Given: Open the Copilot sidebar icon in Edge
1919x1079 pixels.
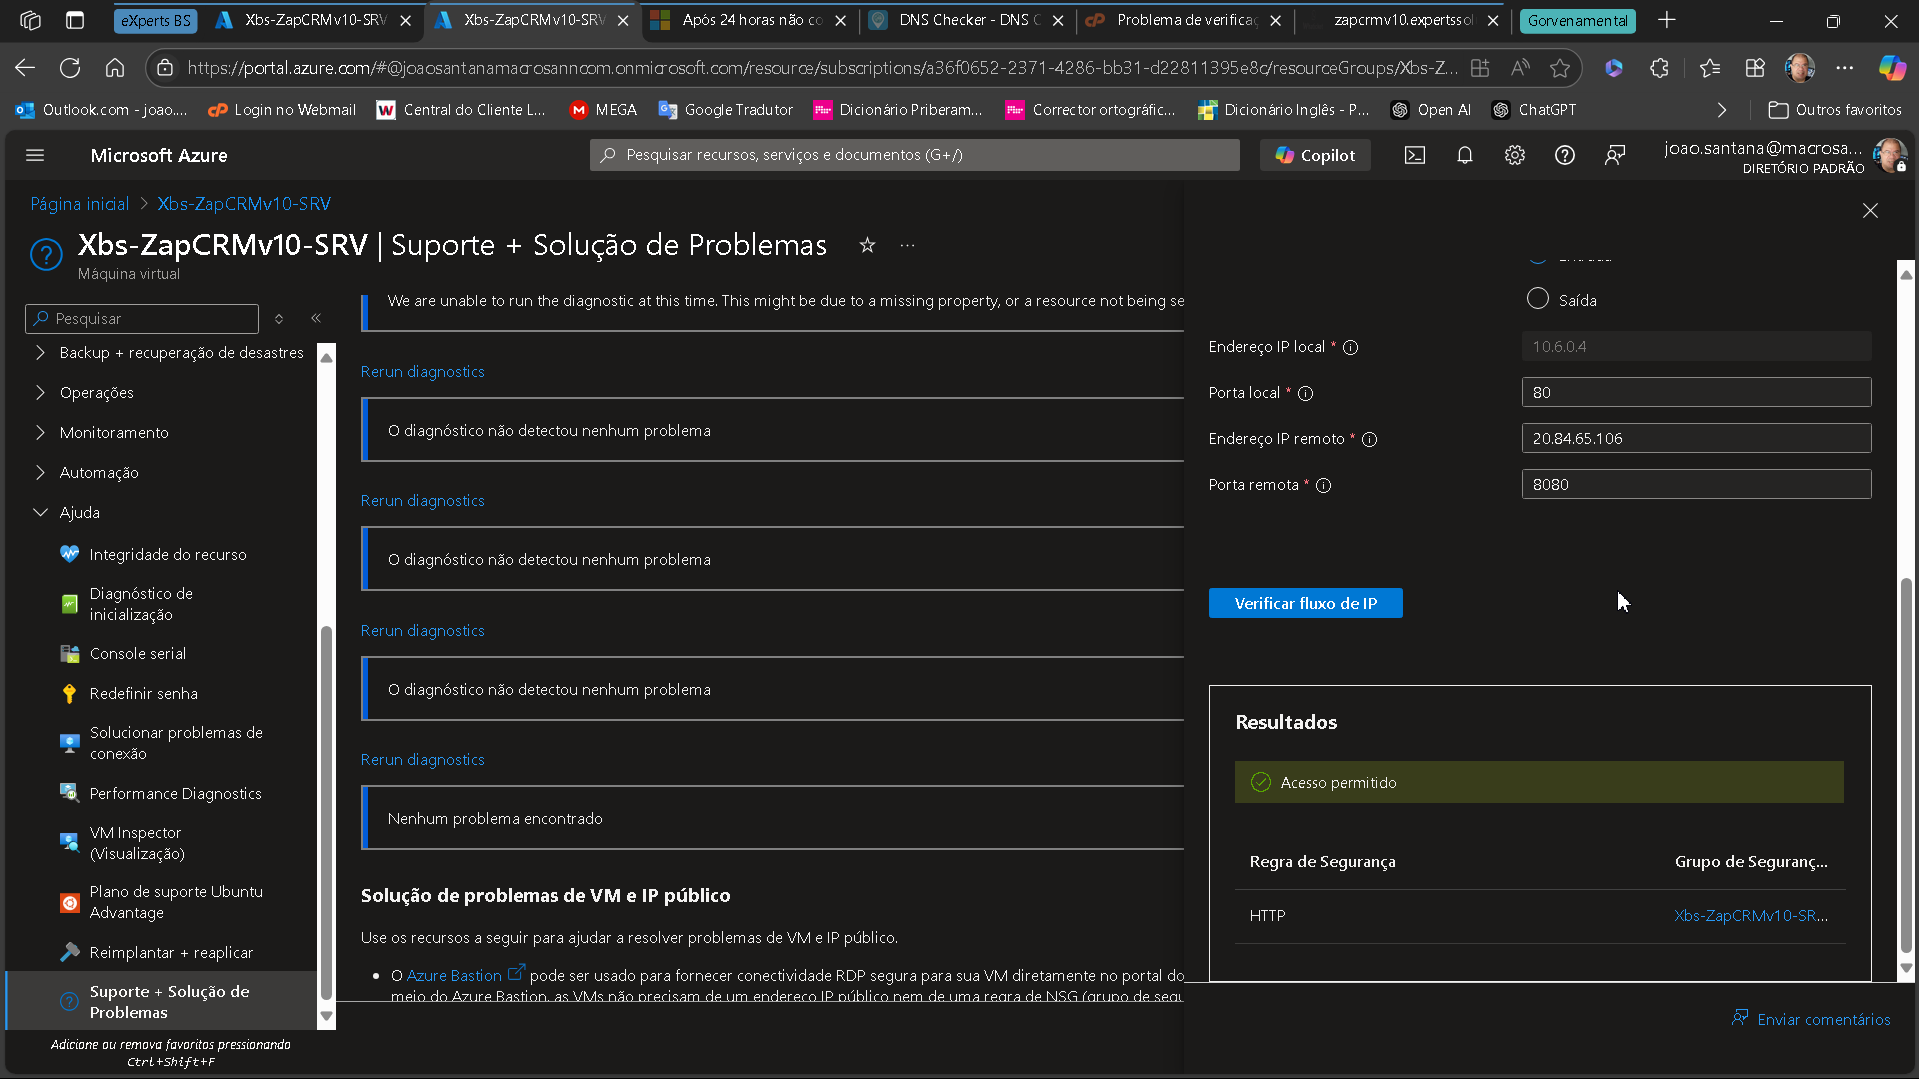Looking at the screenshot, I should pyautogui.click(x=1892, y=68).
